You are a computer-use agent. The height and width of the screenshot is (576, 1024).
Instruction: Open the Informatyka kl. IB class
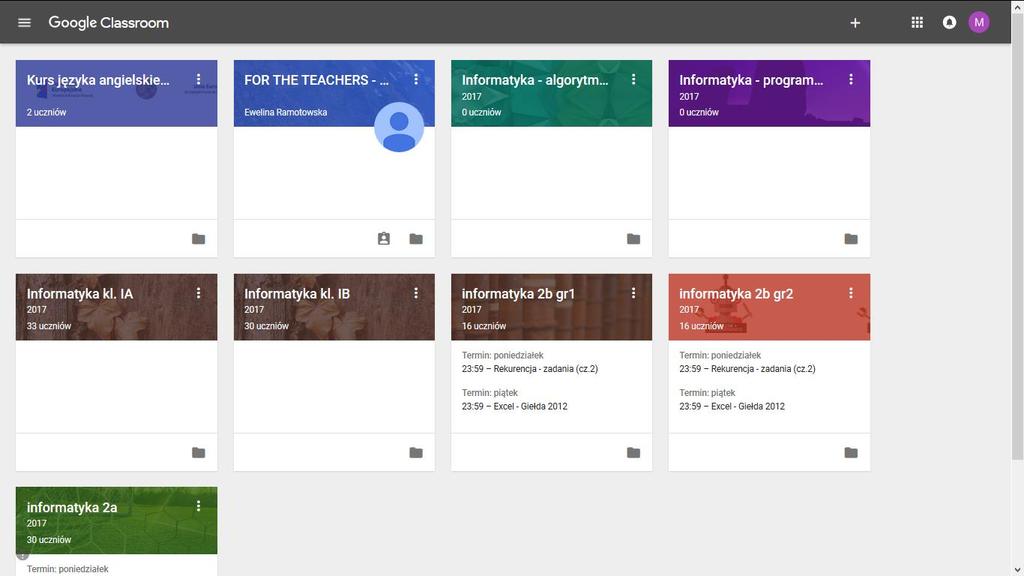coord(297,294)
